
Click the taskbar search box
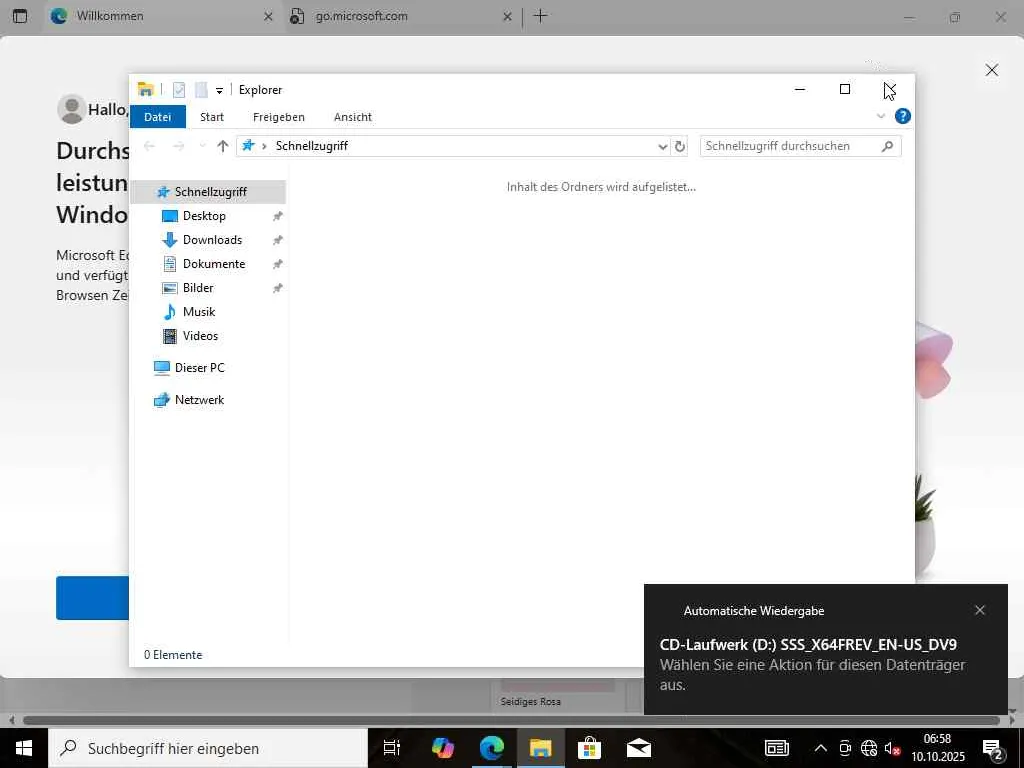(208, 748)
